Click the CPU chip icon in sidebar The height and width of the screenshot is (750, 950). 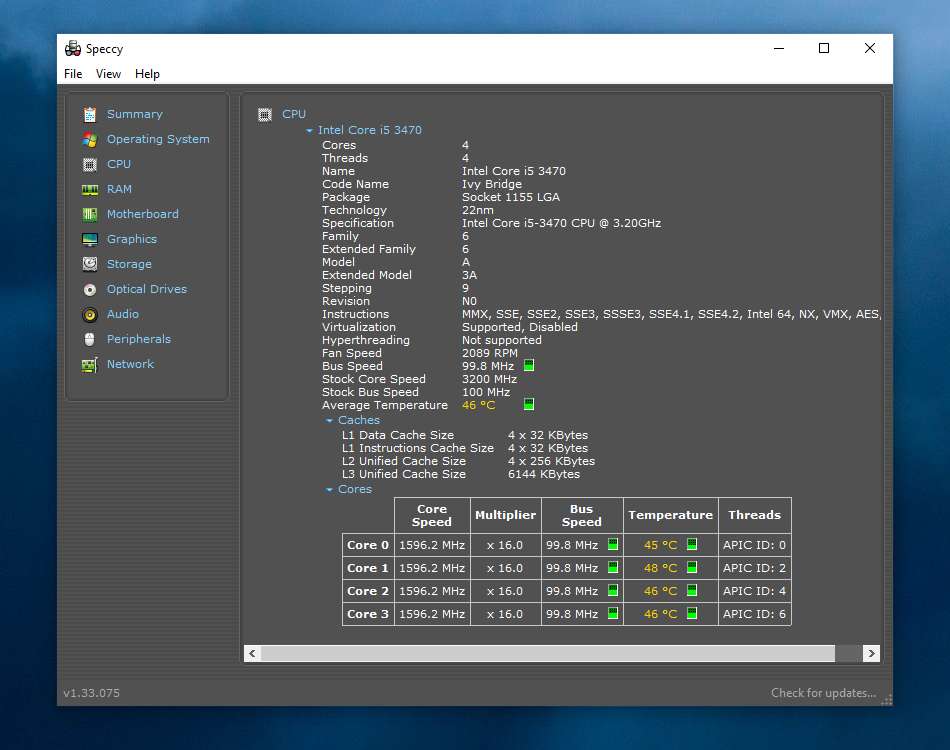(90, 164)
